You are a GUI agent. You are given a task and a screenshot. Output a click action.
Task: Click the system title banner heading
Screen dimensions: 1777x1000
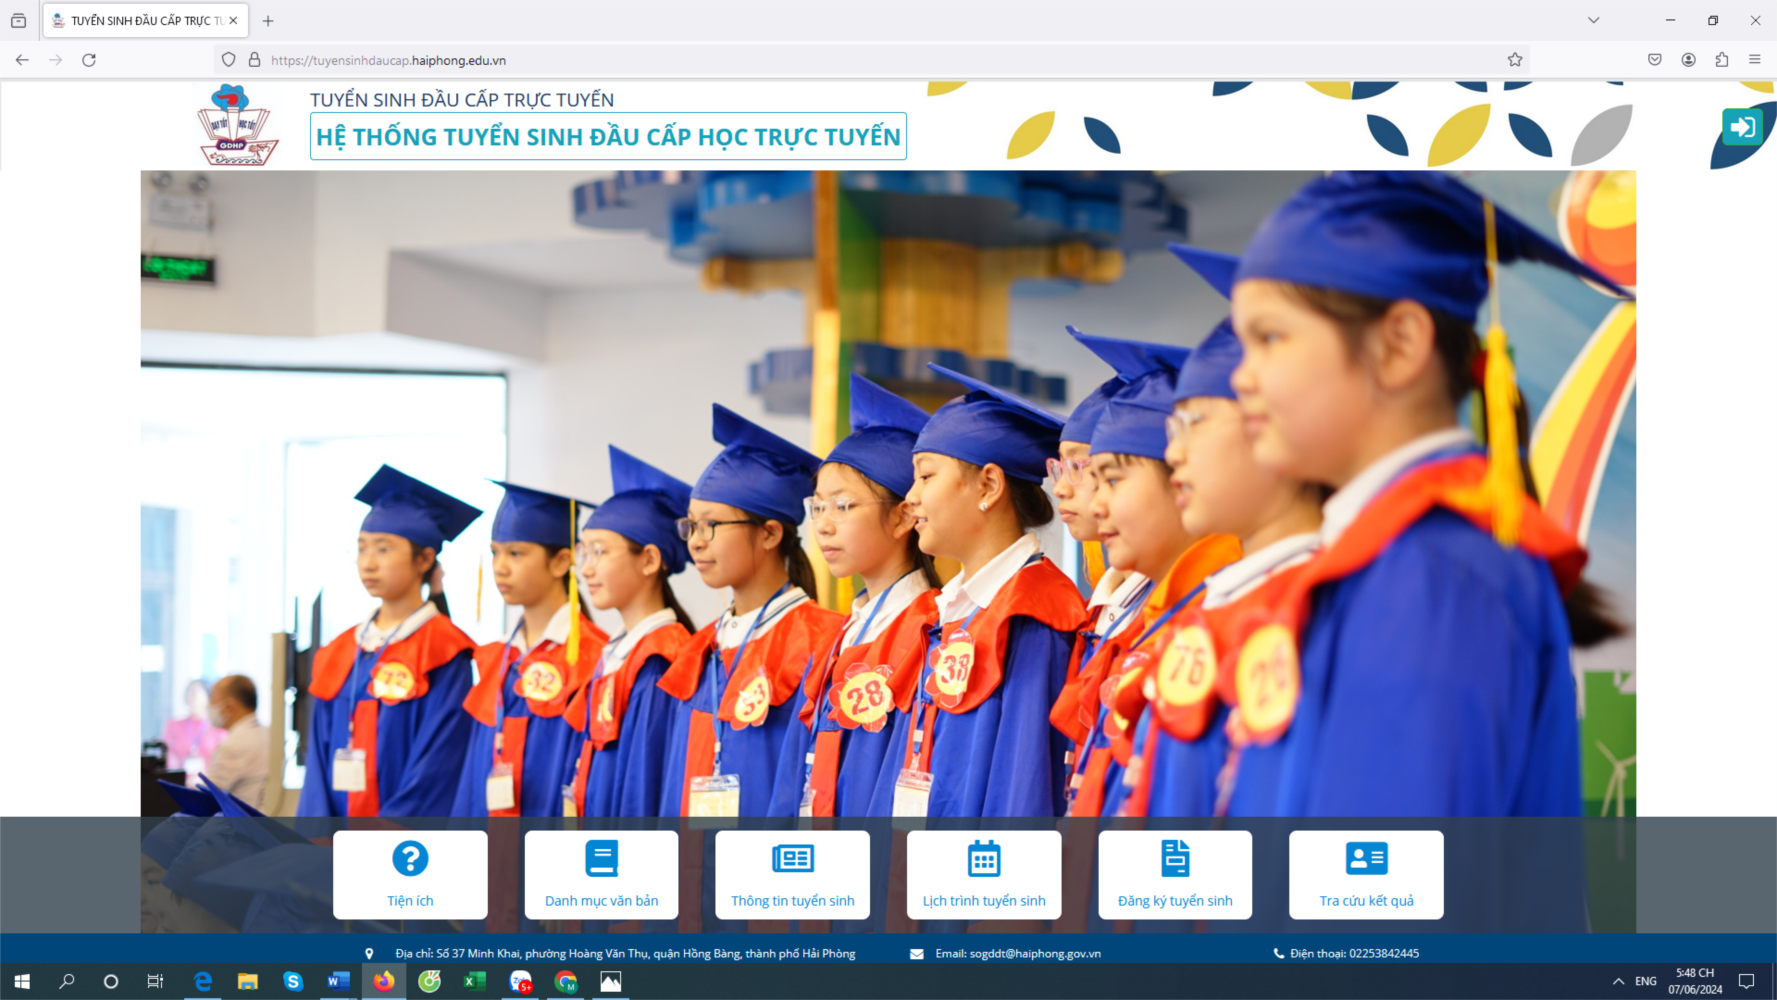(608, 137)
